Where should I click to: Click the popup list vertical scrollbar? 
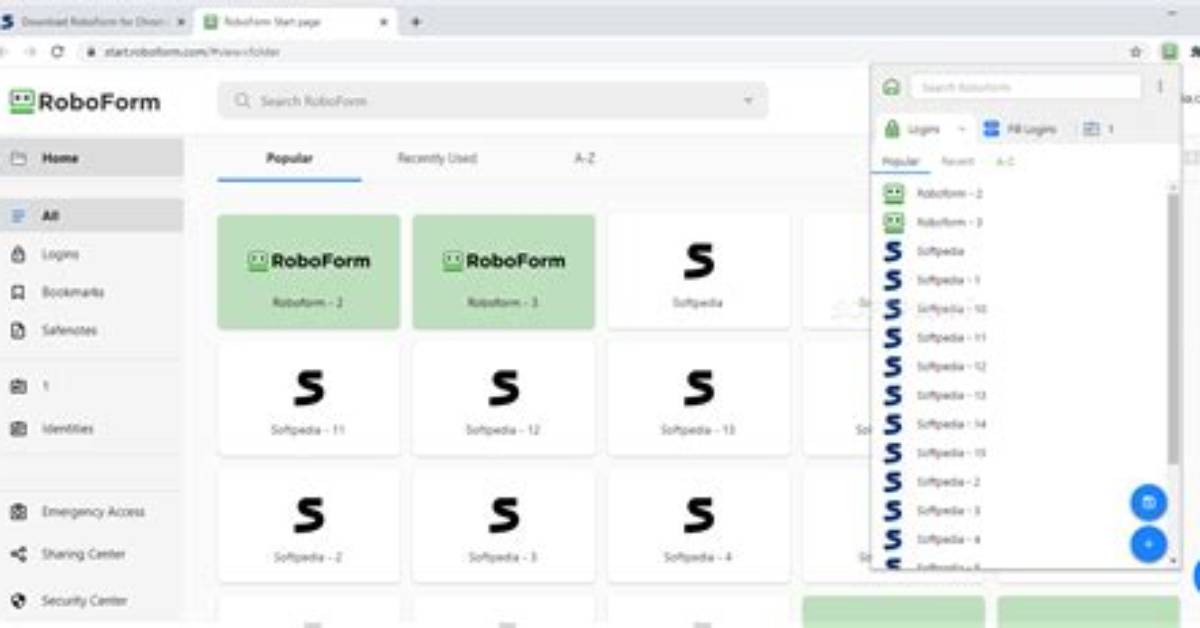(x=1173, y=330)
